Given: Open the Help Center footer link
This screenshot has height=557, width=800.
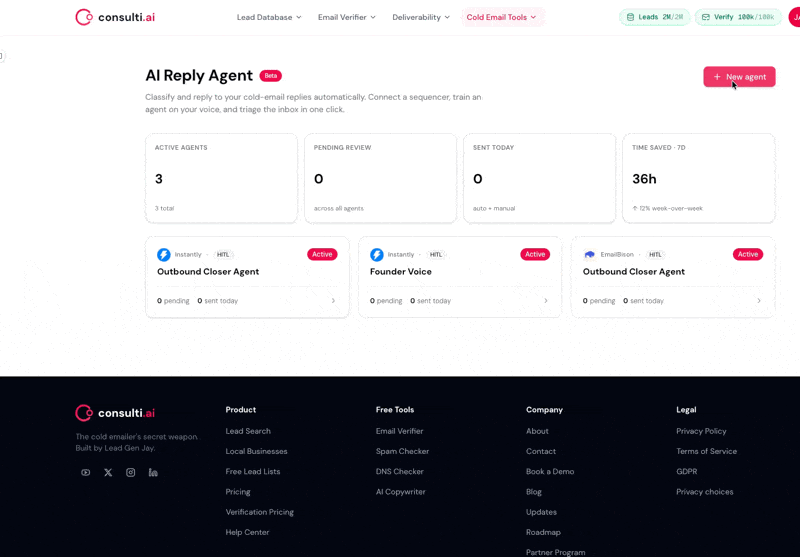Looking at the screenshot, I should coord(247,532).
